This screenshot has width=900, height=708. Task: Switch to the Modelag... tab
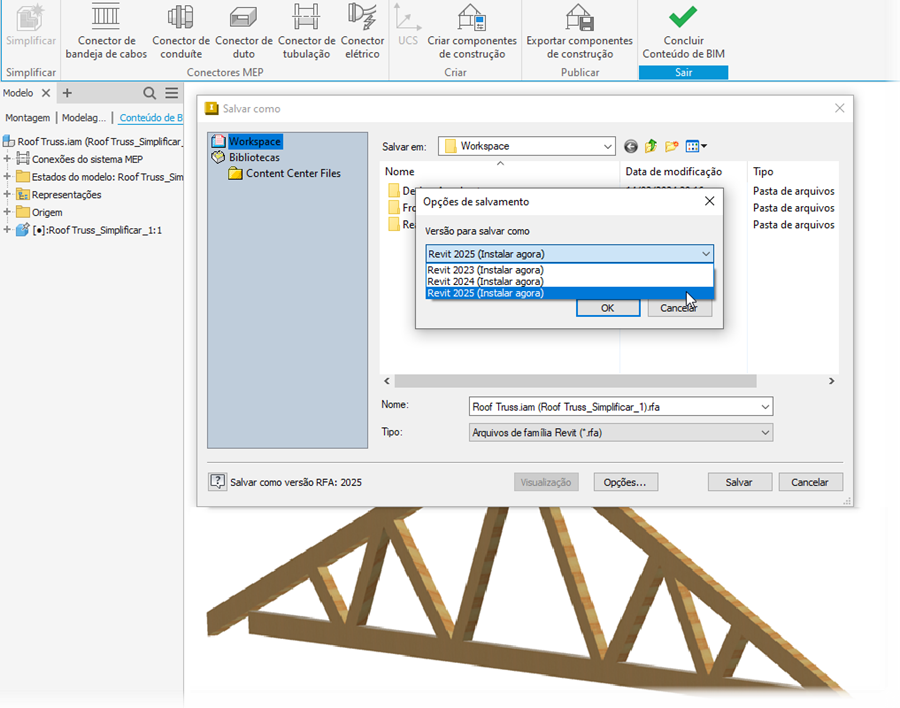click(84, 118)
